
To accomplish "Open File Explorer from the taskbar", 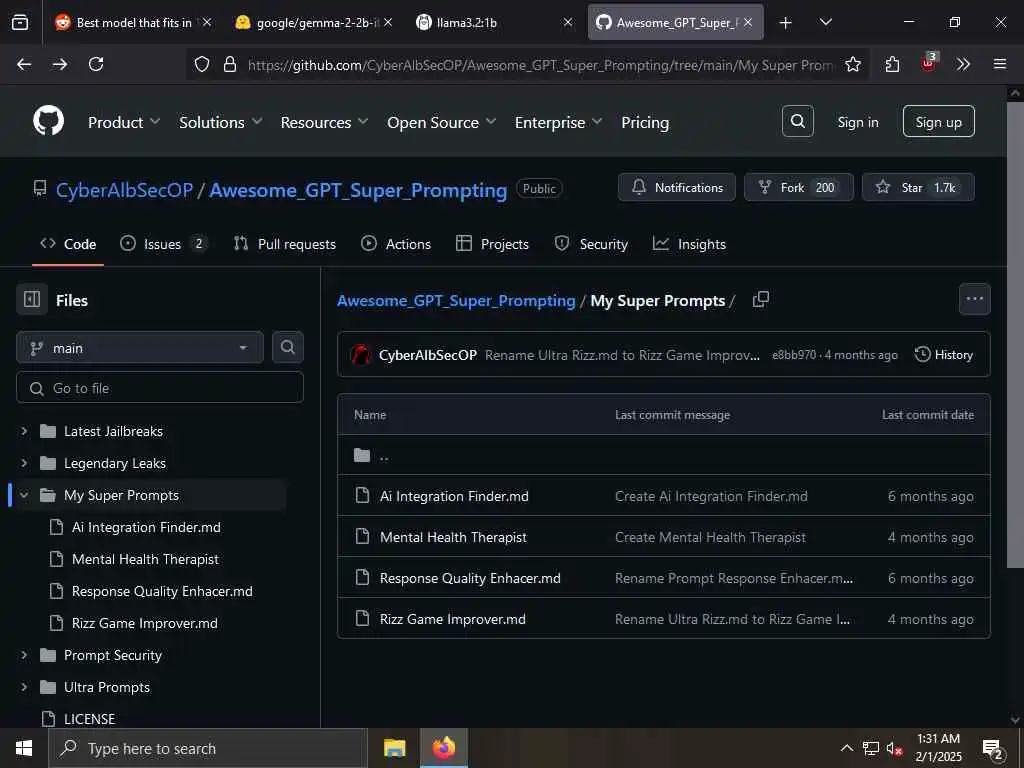I will pyautogui.click(x=394, y=748).
